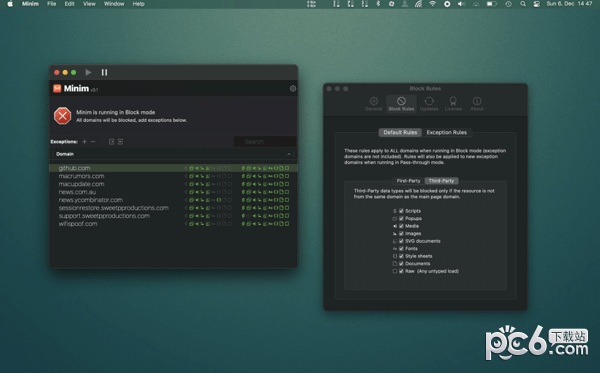Open the File menu
Image resolution: width=600 pixels, height=373 pixels.
click(51, 4)
